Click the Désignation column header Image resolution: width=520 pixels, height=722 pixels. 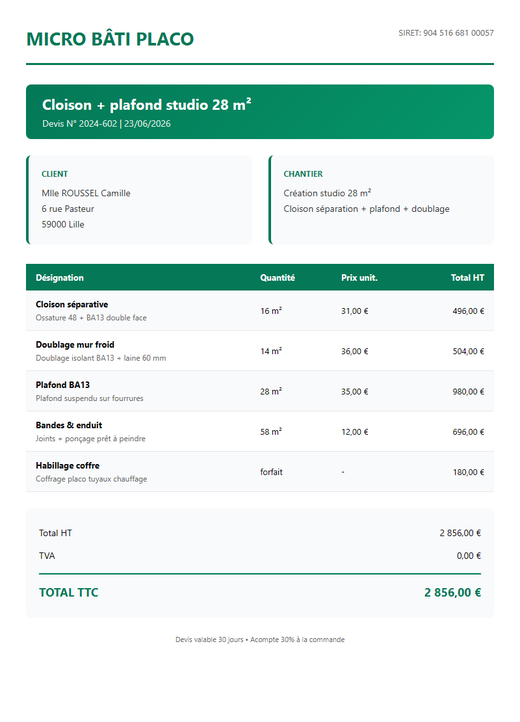point(60,278)
